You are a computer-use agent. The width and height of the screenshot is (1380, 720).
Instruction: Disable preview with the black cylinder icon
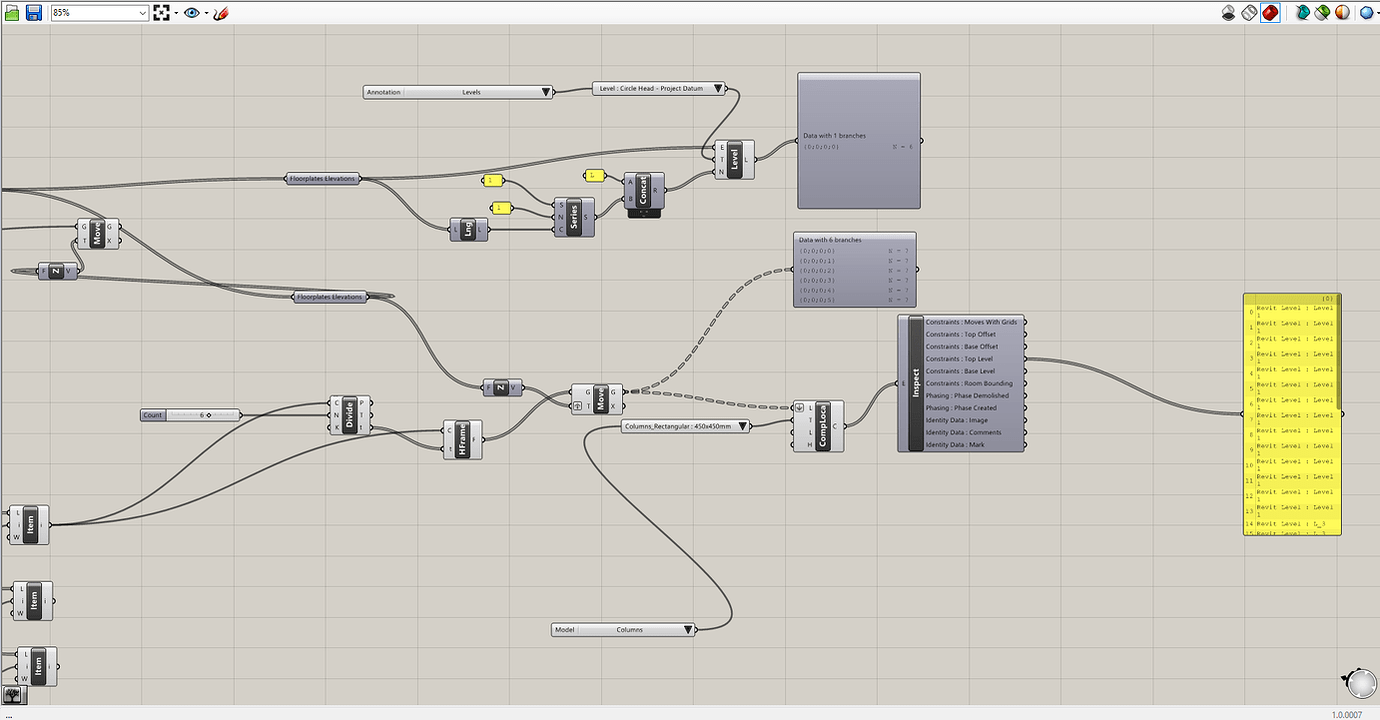pyautogui.click(x=1229, y=13)
